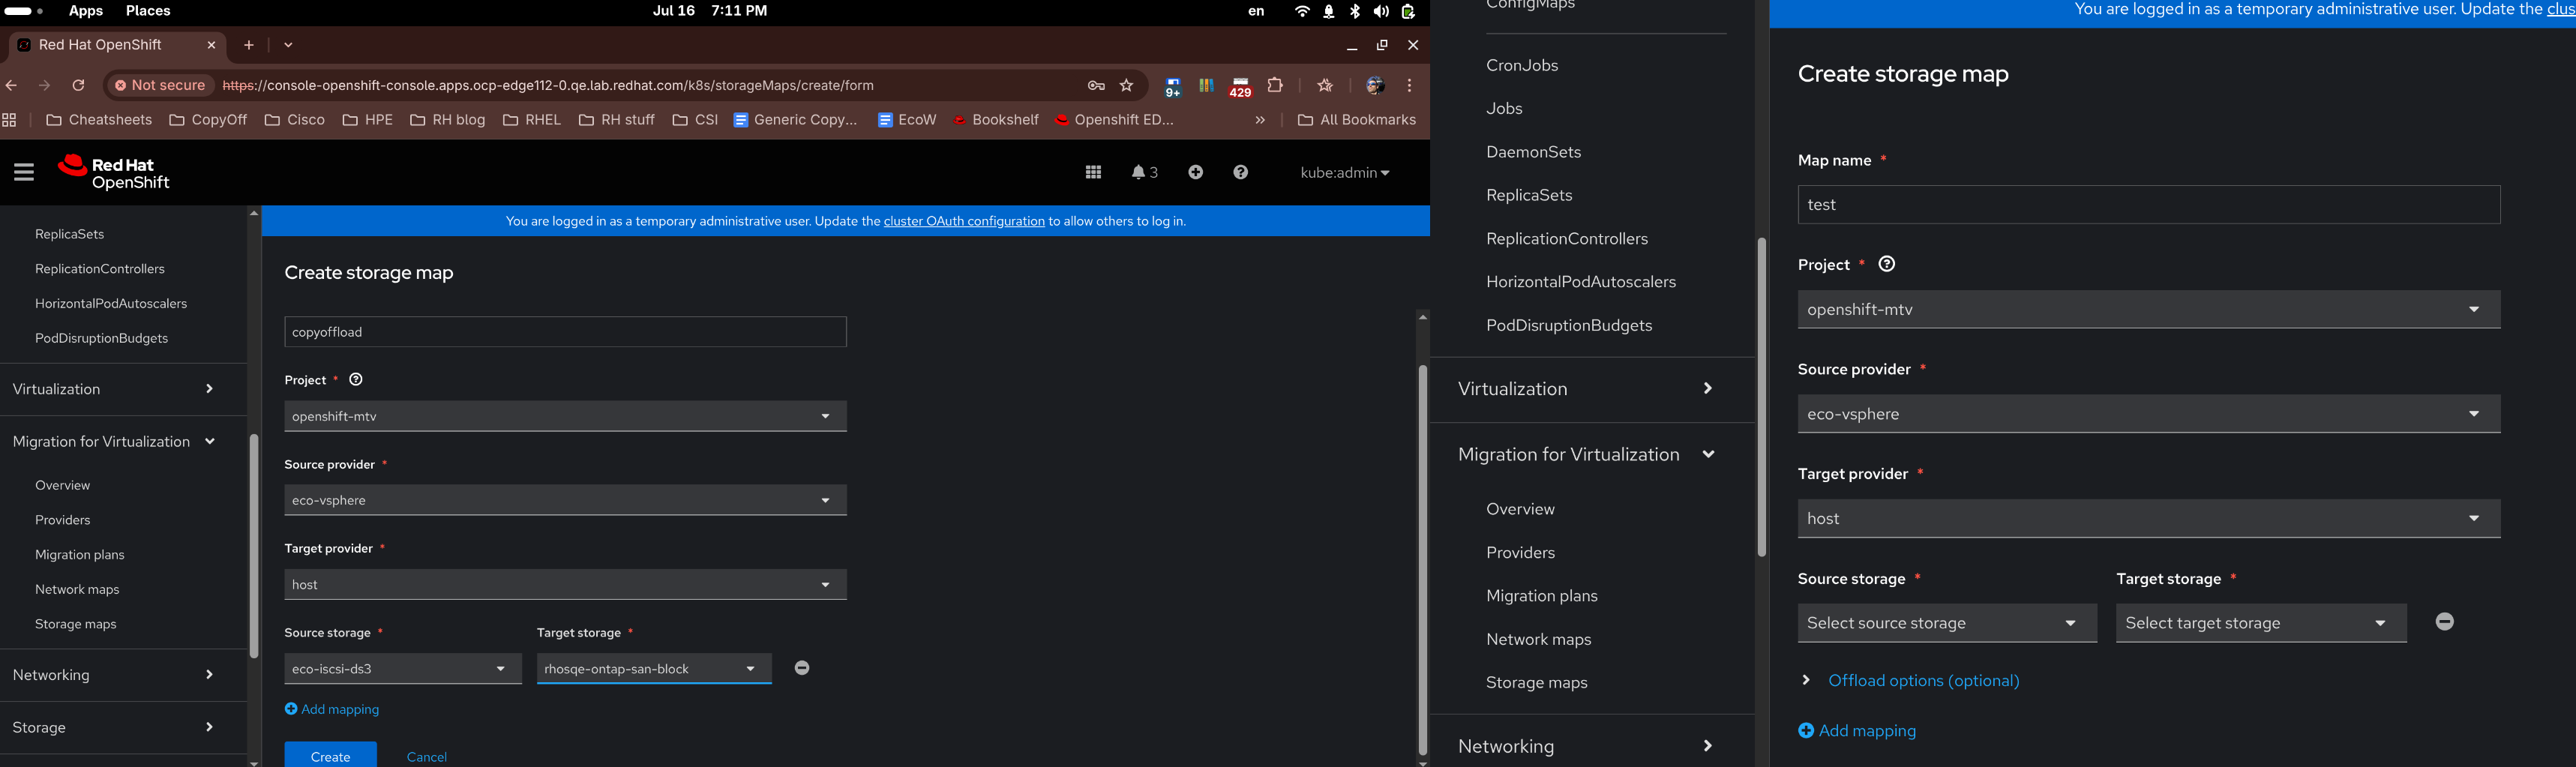Open the openshift-mtv Project dropdown in right panel
Image resolution: width=2576 pixels, height=767 pixels.
2149,310
